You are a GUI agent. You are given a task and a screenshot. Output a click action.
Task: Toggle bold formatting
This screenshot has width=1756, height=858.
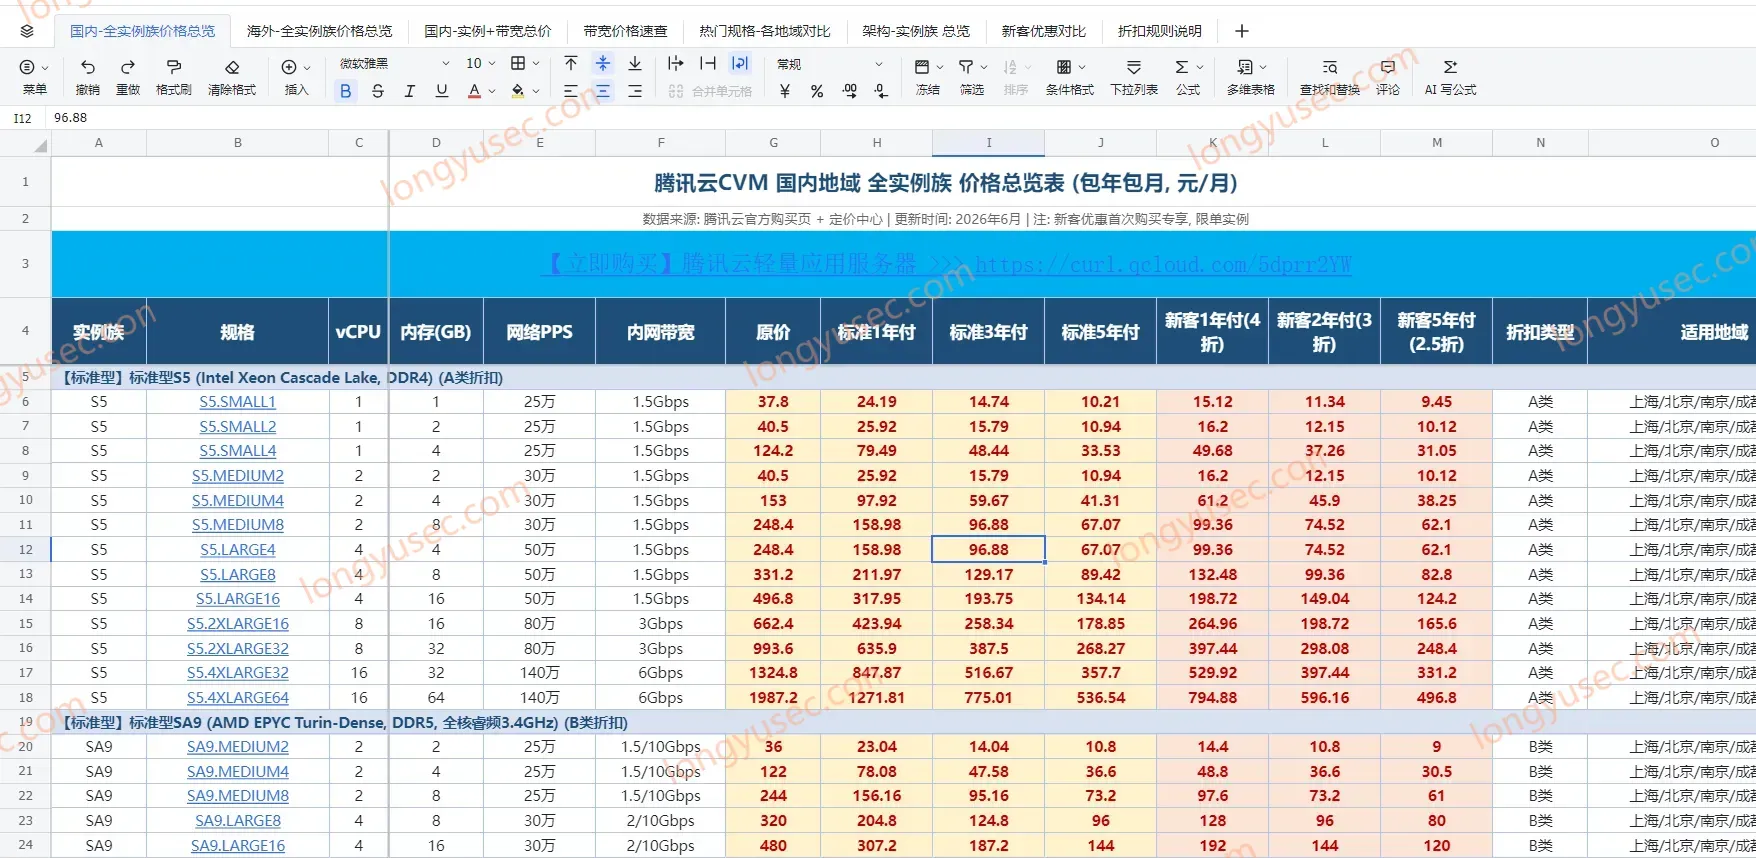click(x=345, y=91)
